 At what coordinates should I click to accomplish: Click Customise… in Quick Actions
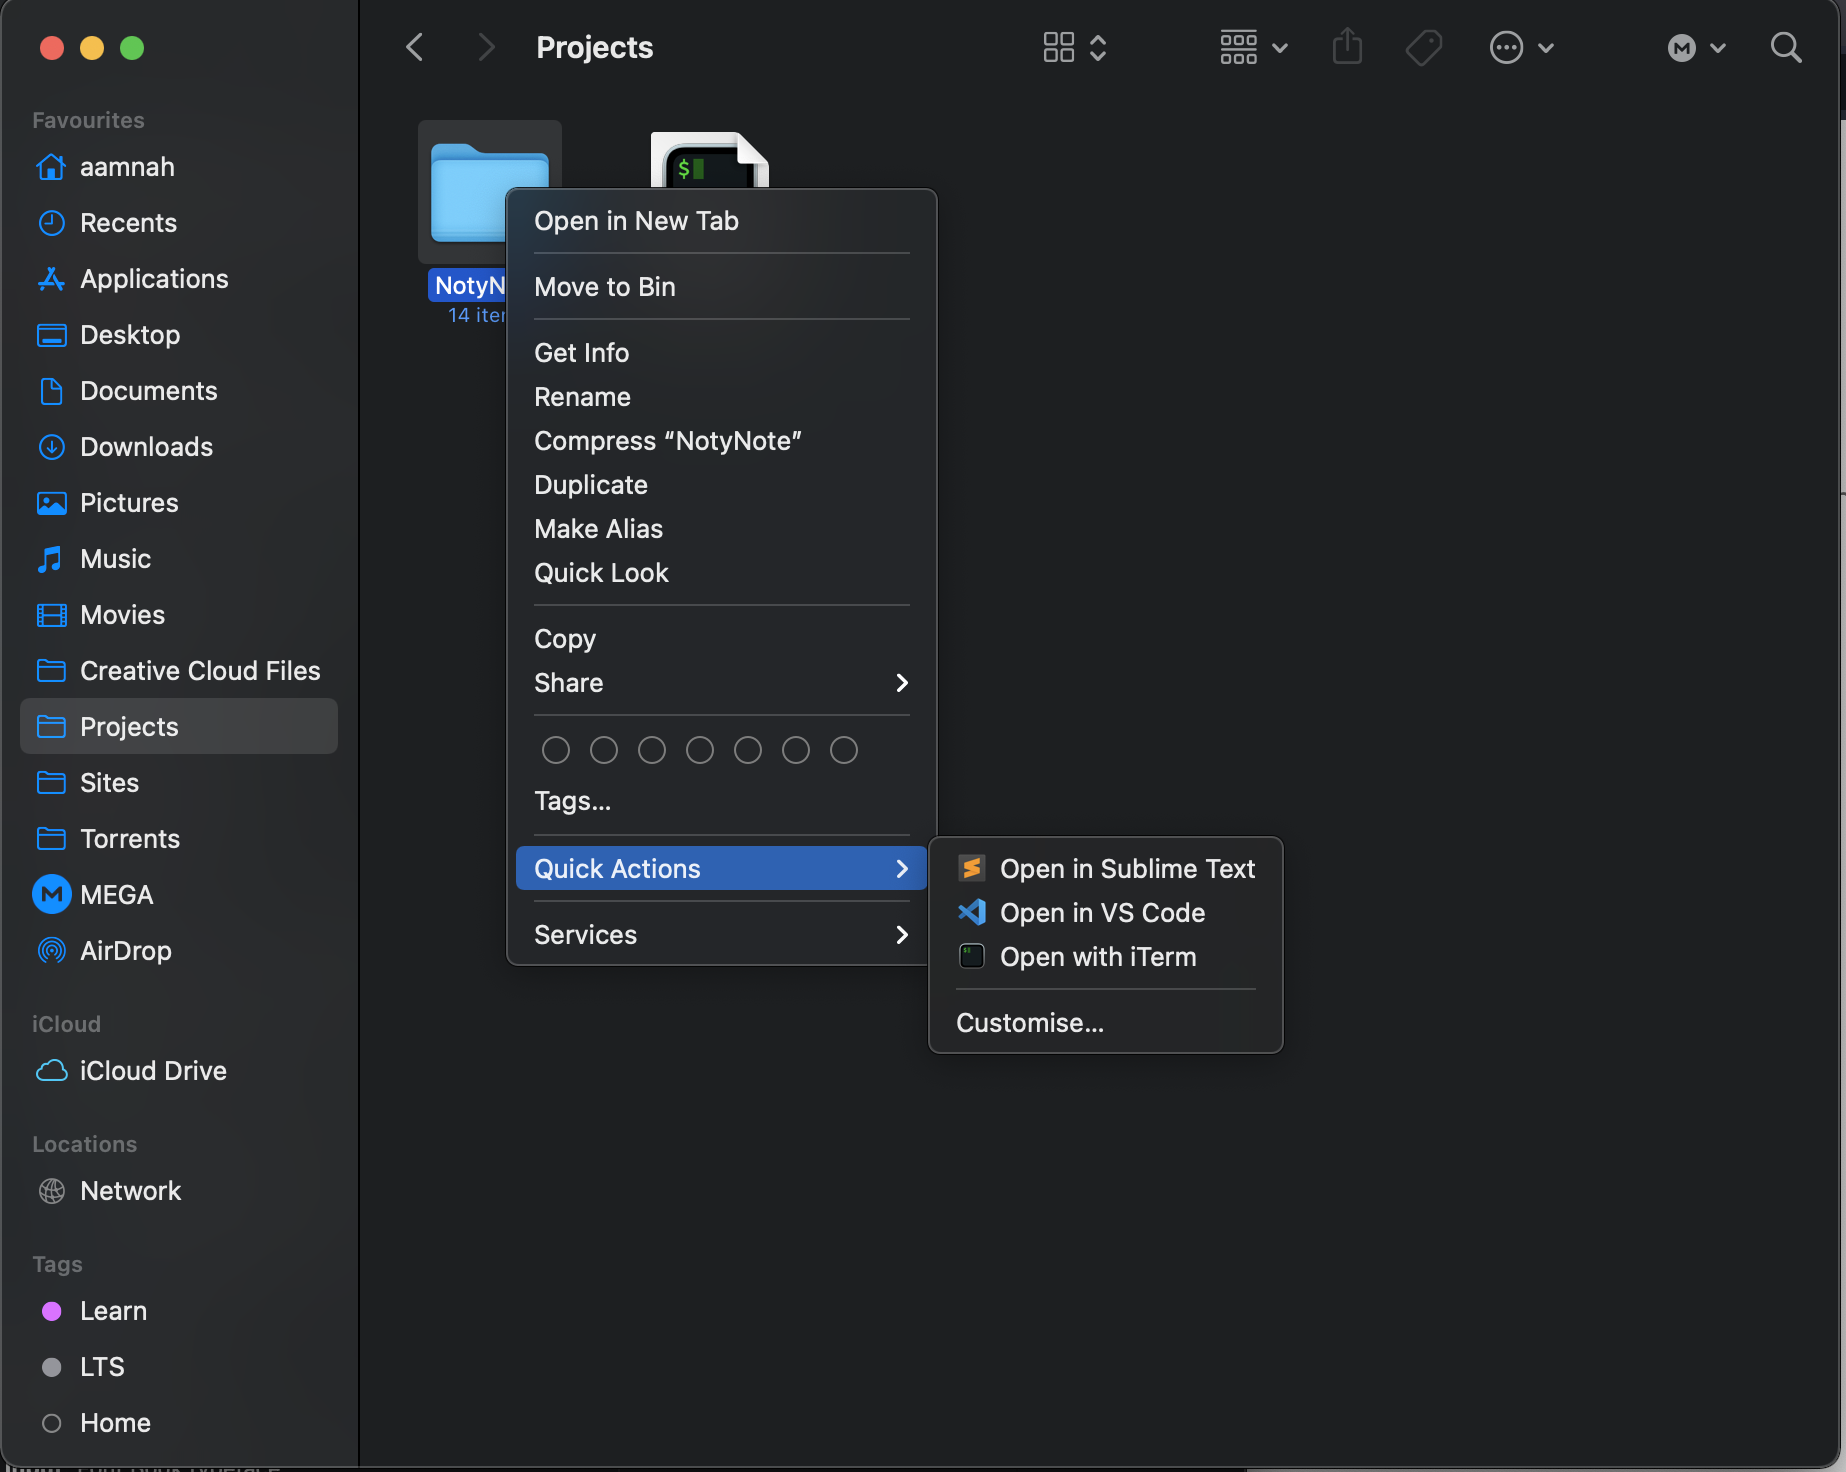(x=1106, y=1023)
